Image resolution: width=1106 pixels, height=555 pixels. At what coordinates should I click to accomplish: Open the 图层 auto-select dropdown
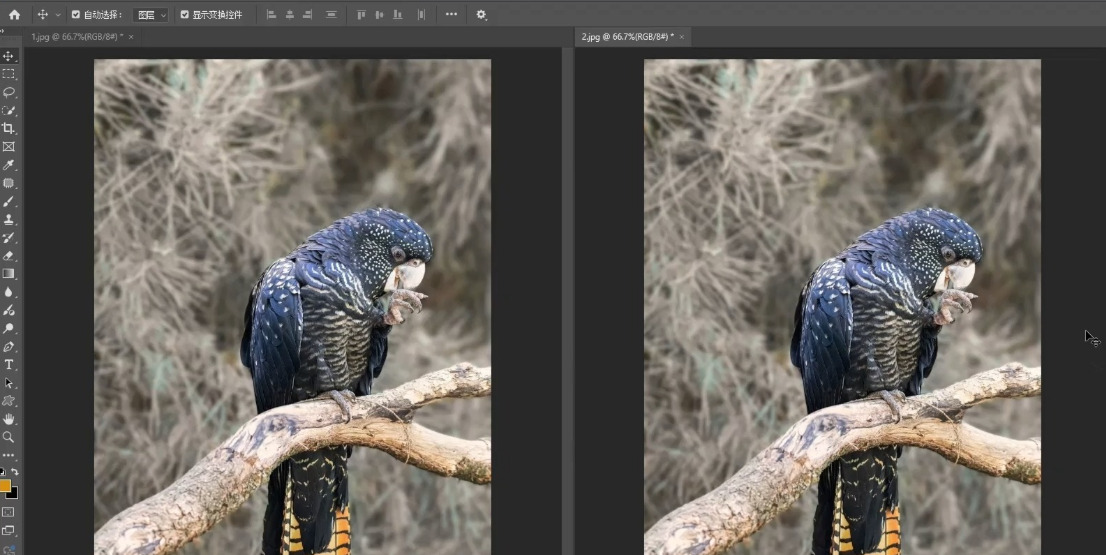150,15
